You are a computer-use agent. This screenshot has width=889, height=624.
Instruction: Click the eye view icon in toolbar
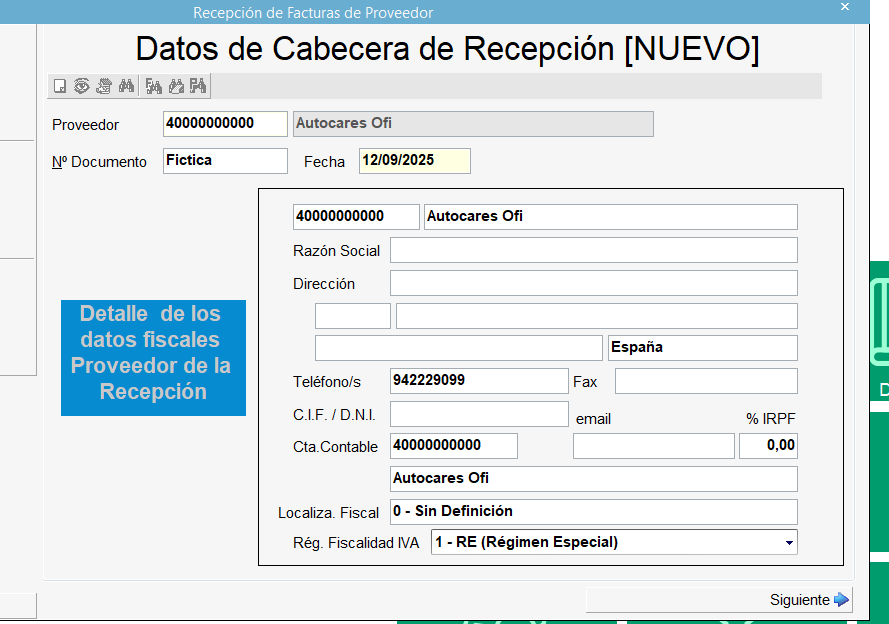click(82, 86)
